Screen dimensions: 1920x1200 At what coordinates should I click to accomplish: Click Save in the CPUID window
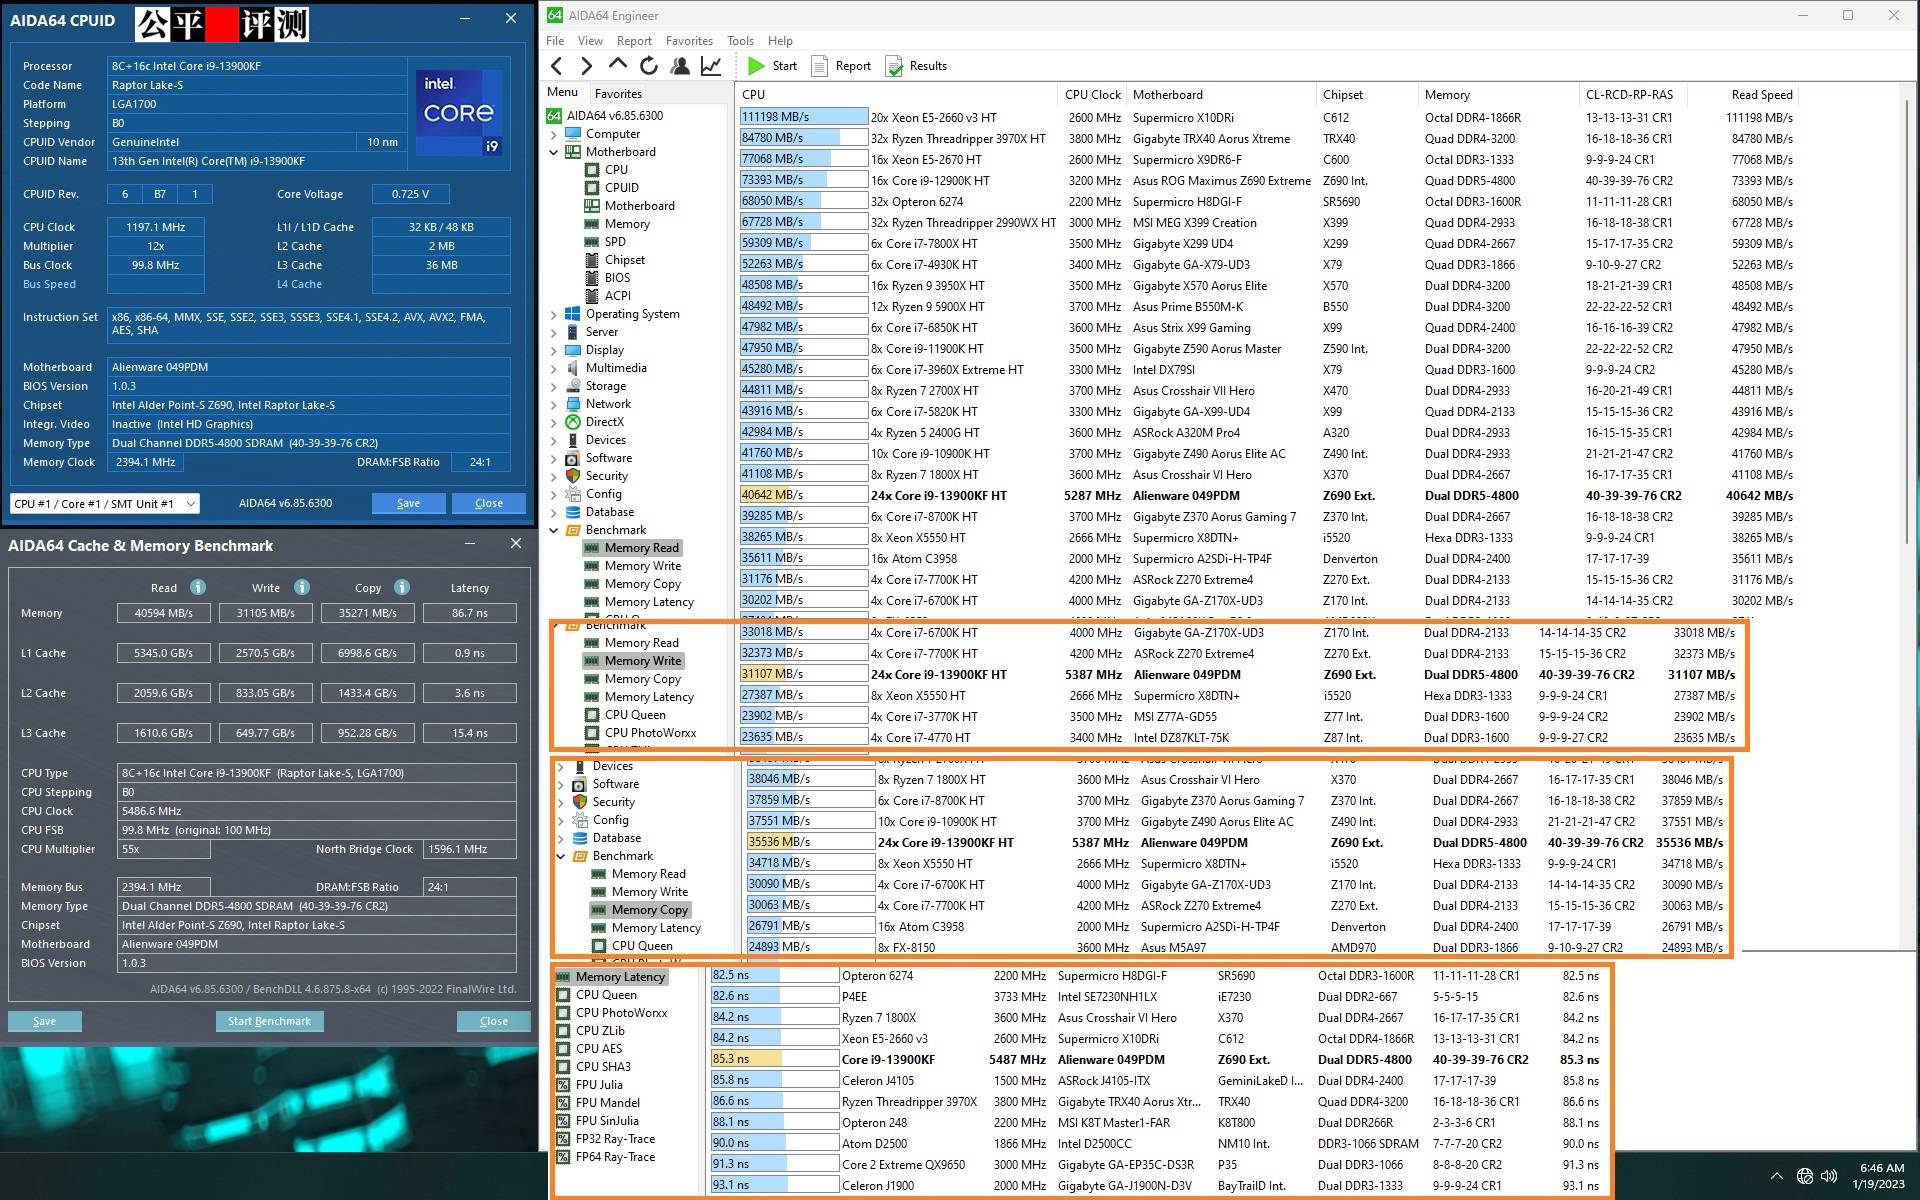point(408,503)
